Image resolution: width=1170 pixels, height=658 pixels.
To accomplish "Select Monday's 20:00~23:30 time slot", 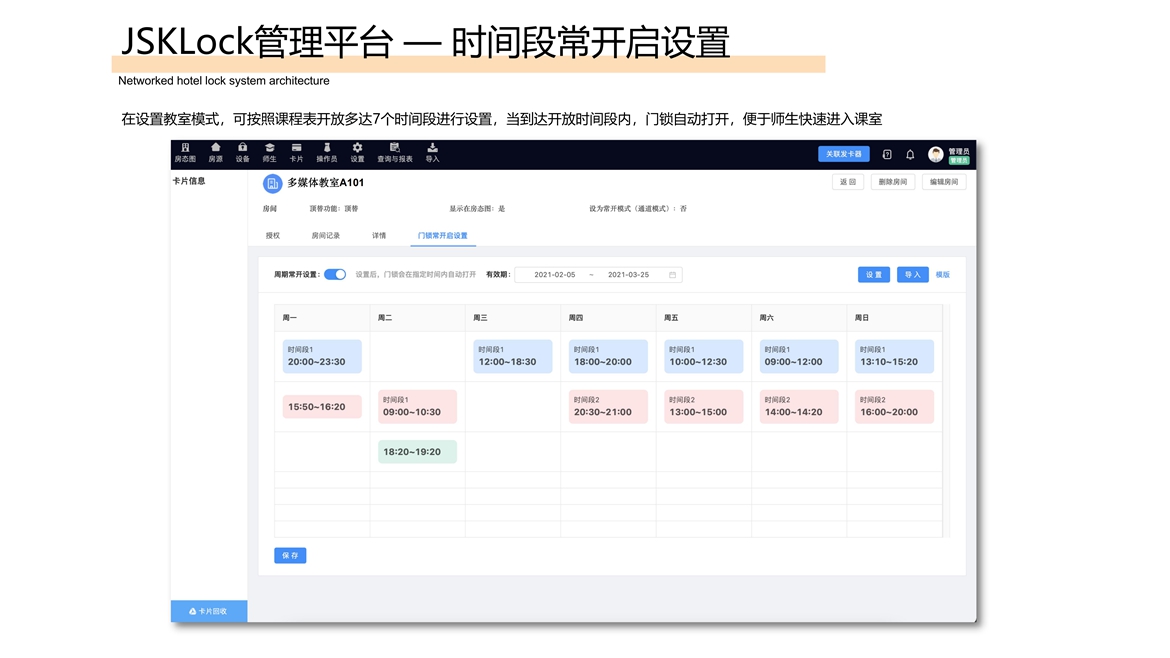I will coord(321,357).
